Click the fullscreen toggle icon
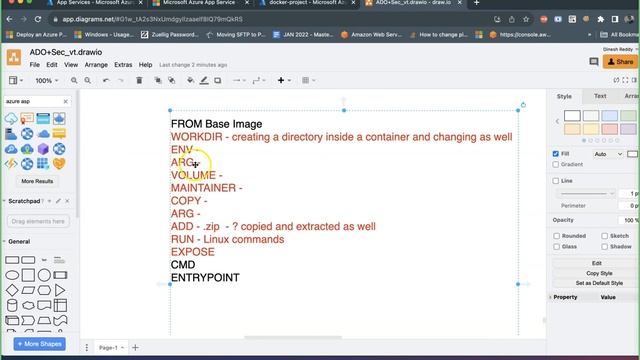This screenshot has height=360, width=640. pos(625,80)
